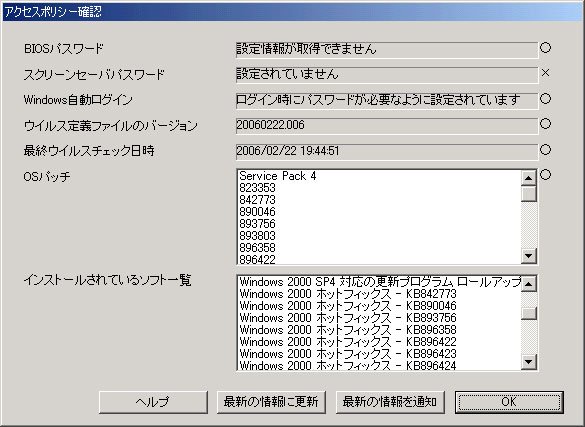Click the up arrow of the installed software scrollbar
The image size is (585, 427).
[x=528, y=284]
